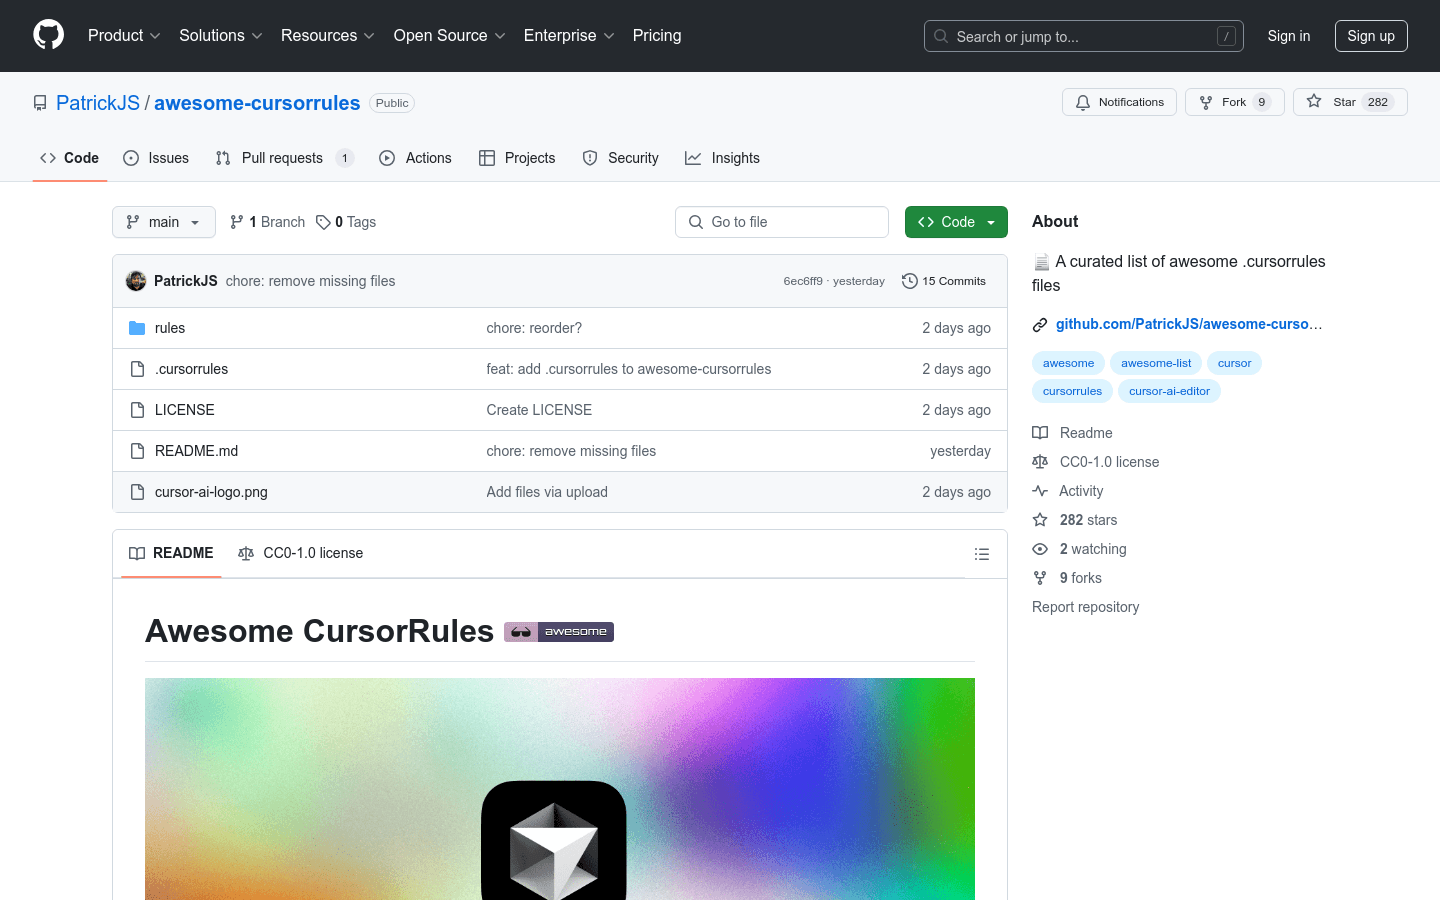Click the Cursor logo banner image
Screen dimensions: 1440x900
tap(560, 789)
